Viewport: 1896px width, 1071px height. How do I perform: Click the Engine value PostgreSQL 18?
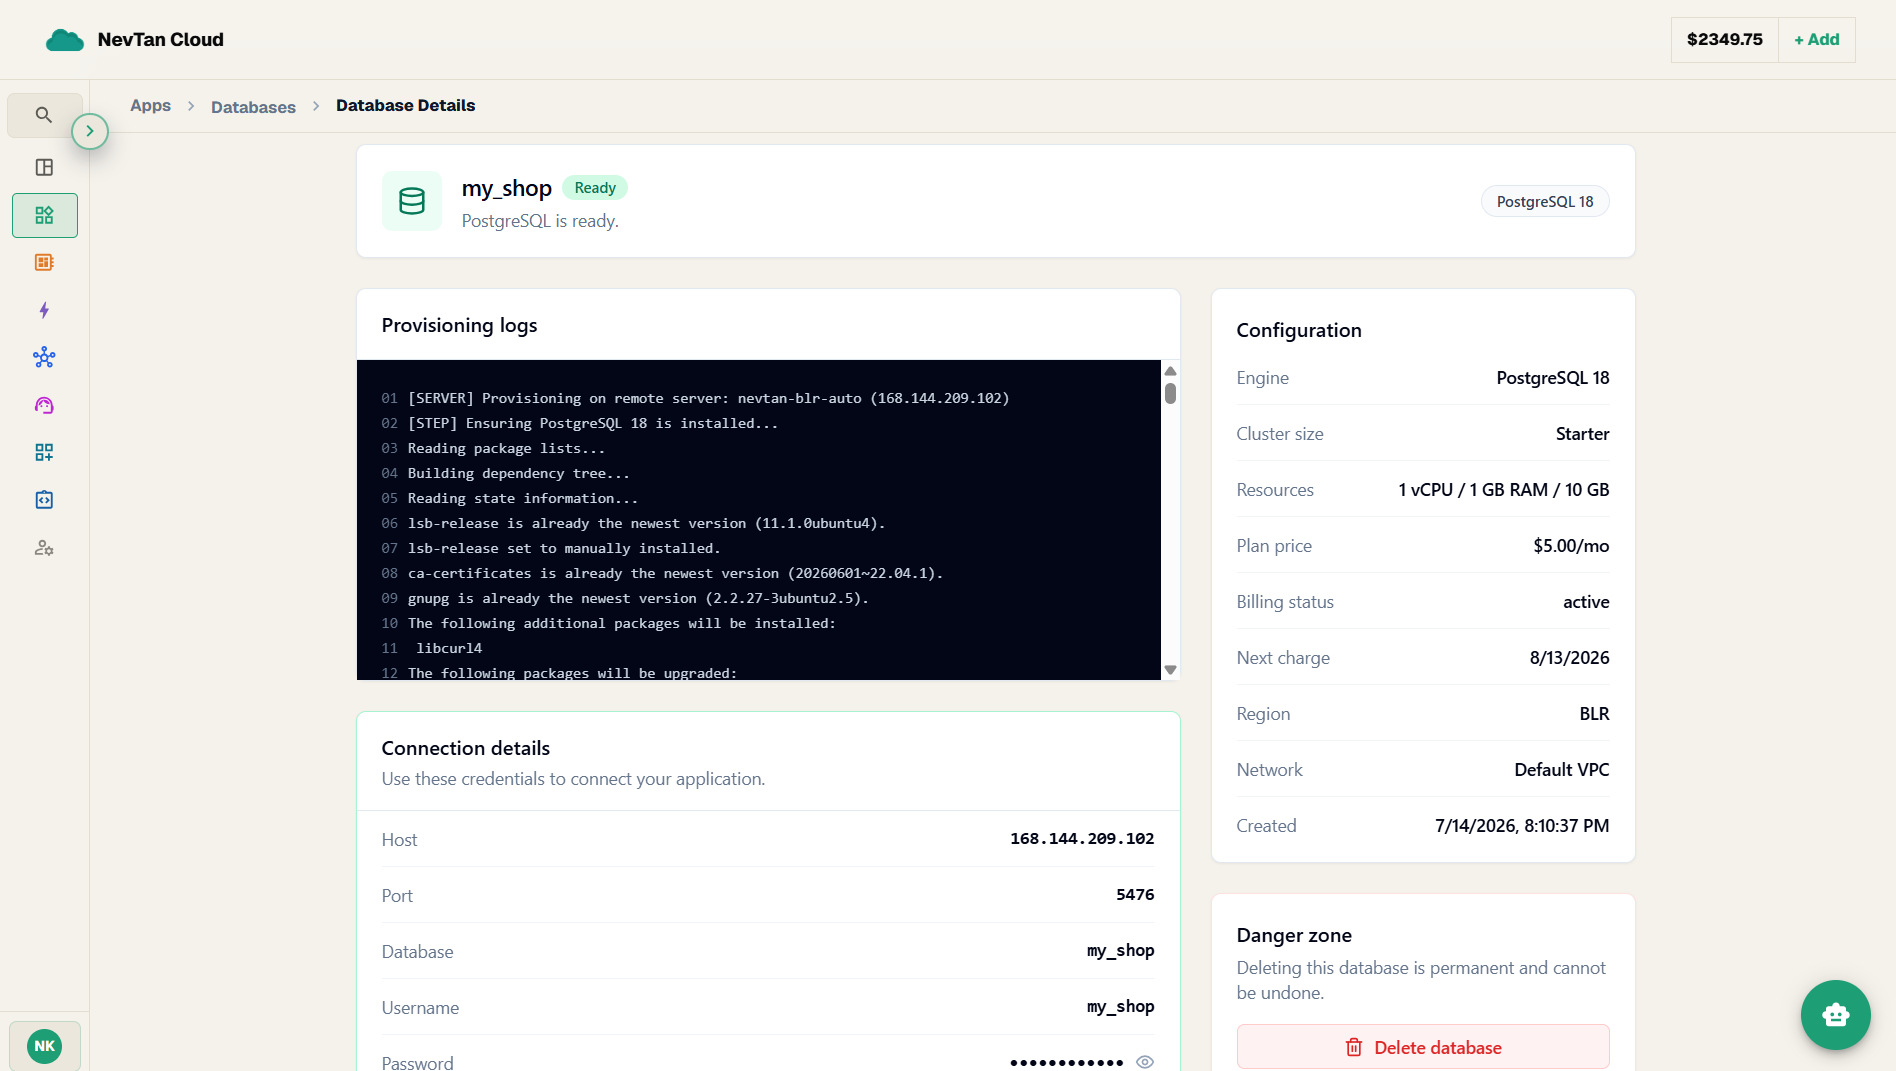pyautogui.click(x=1552, y=378)
